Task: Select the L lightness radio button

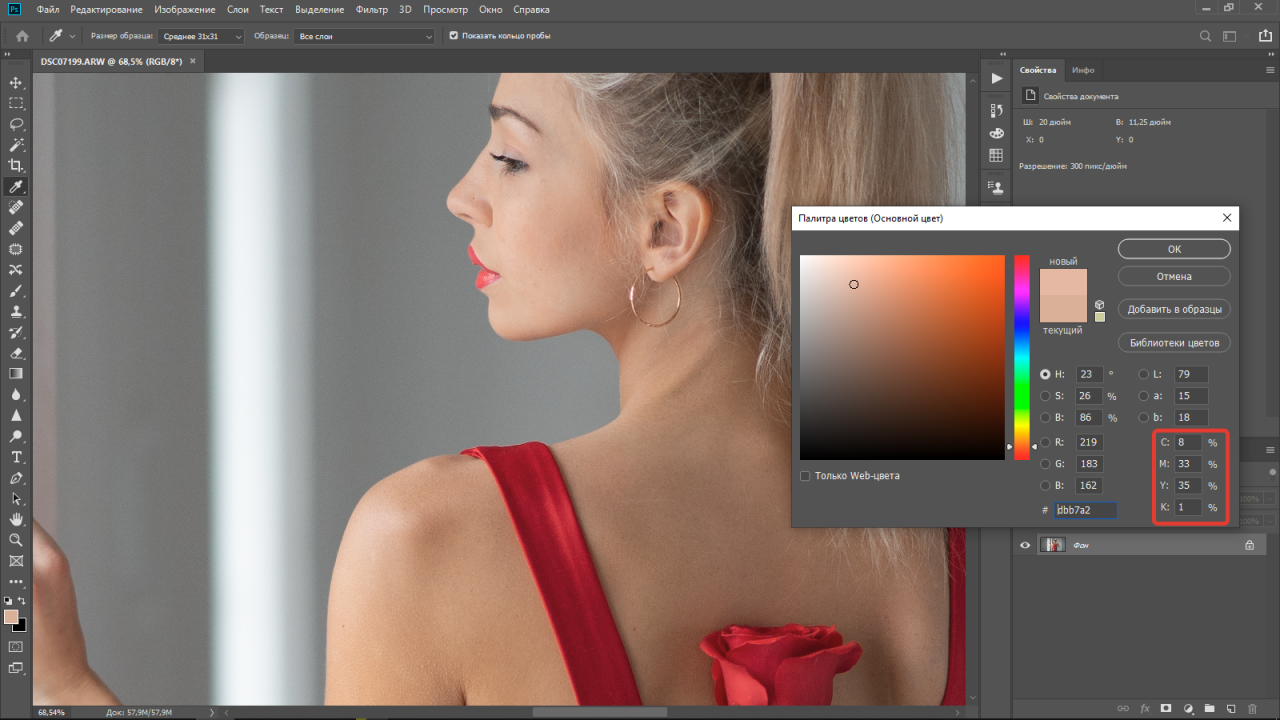Action: 1144,374
